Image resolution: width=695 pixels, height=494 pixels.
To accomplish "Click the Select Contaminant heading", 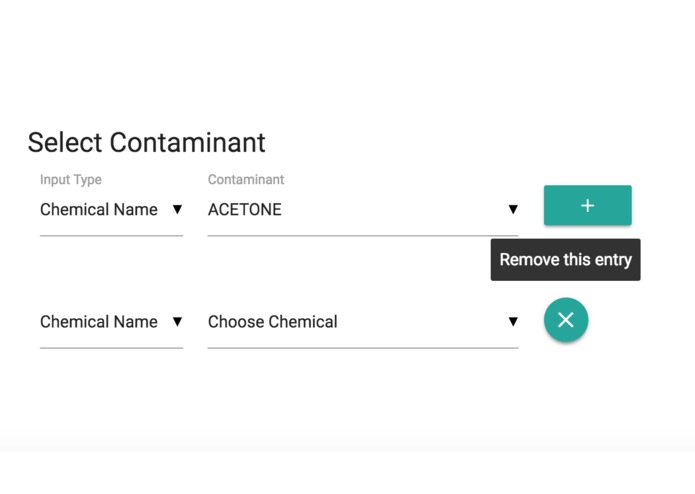I will pos(147,142).
